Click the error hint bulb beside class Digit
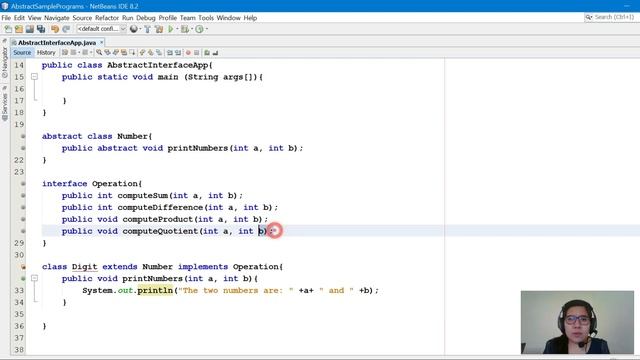Image resolution: width=640 pixels, height=360 pixels. [23, 267]
